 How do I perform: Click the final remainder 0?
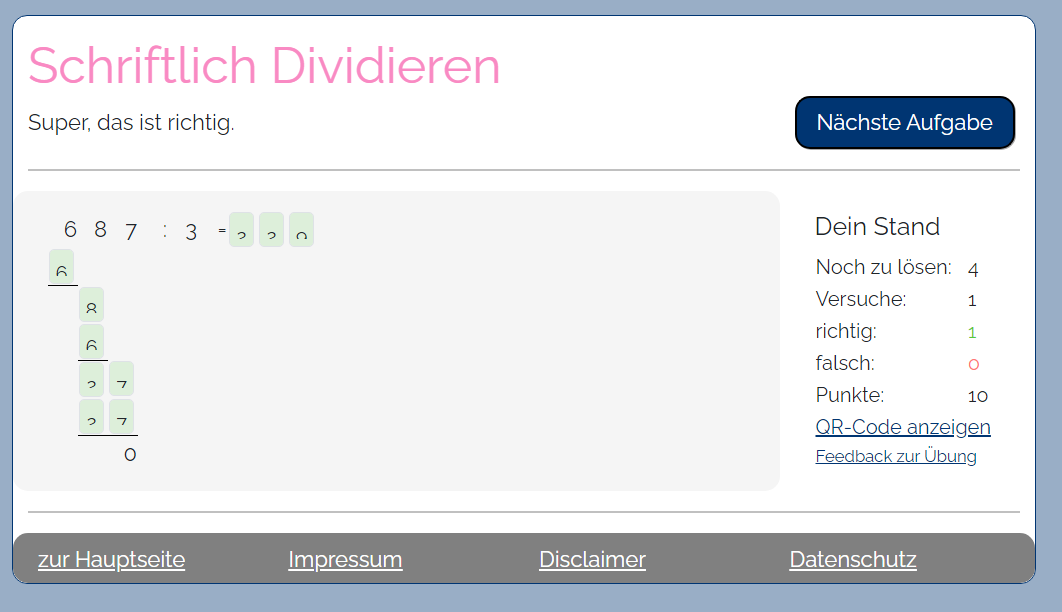129,455
